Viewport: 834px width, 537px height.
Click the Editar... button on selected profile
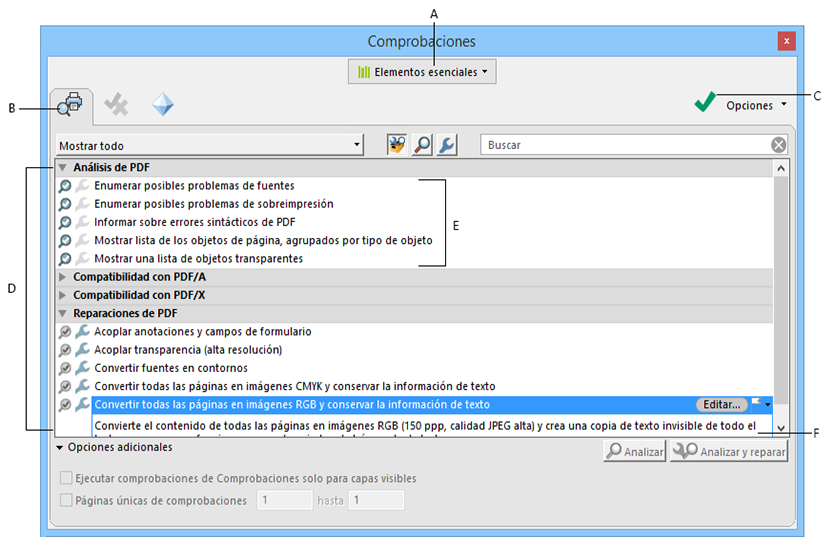[x=722, y=405]
